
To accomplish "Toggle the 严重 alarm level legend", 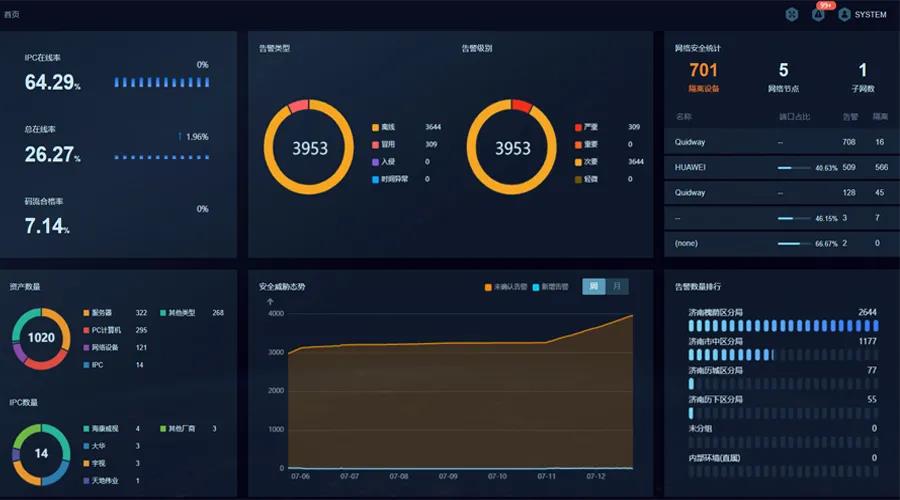I will [x=579, y=128].
